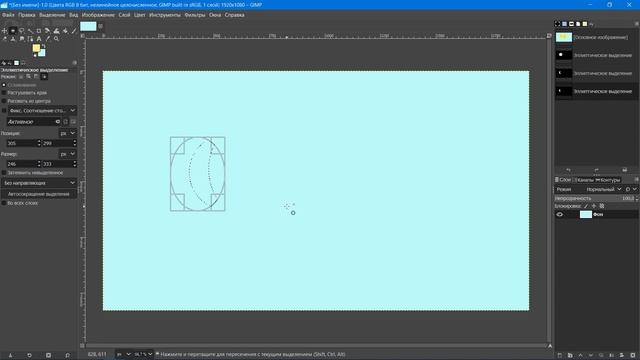This screenshot has height=360, width=640.
Task: Click the first Эллиптическое выделение history entry
Action: coord(596,55)
